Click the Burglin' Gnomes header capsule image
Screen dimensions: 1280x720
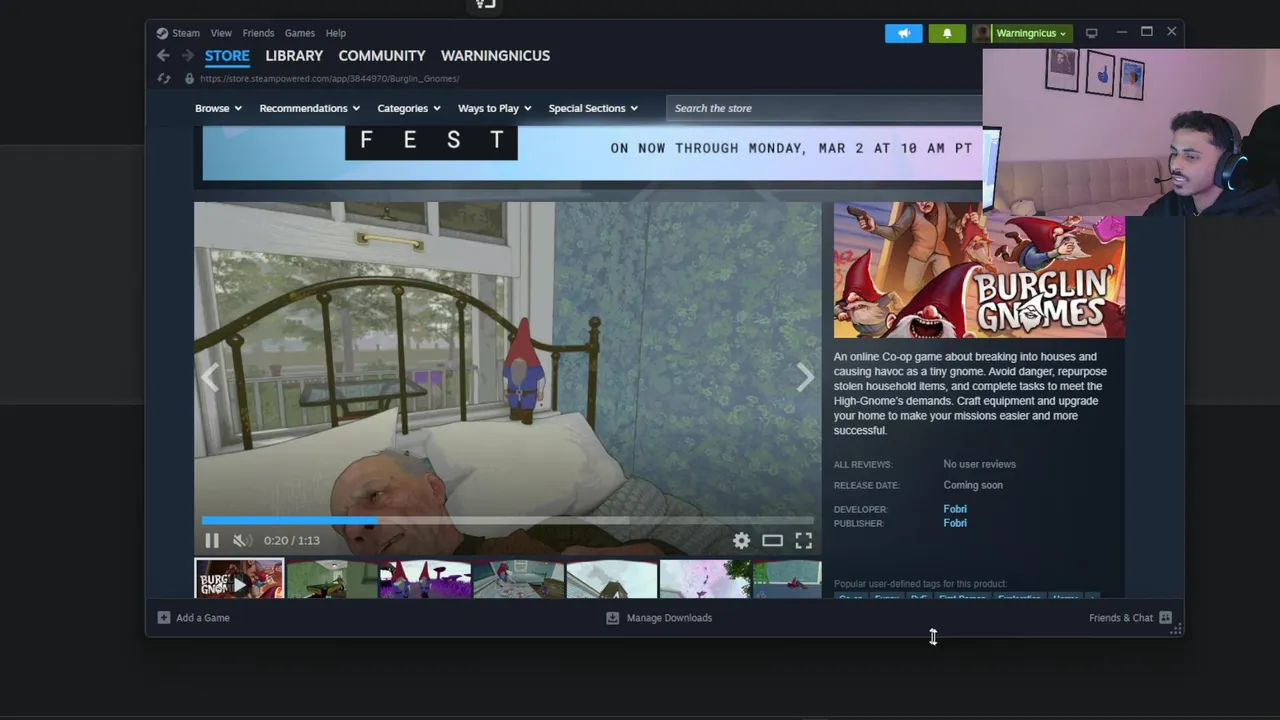point(979,270)
